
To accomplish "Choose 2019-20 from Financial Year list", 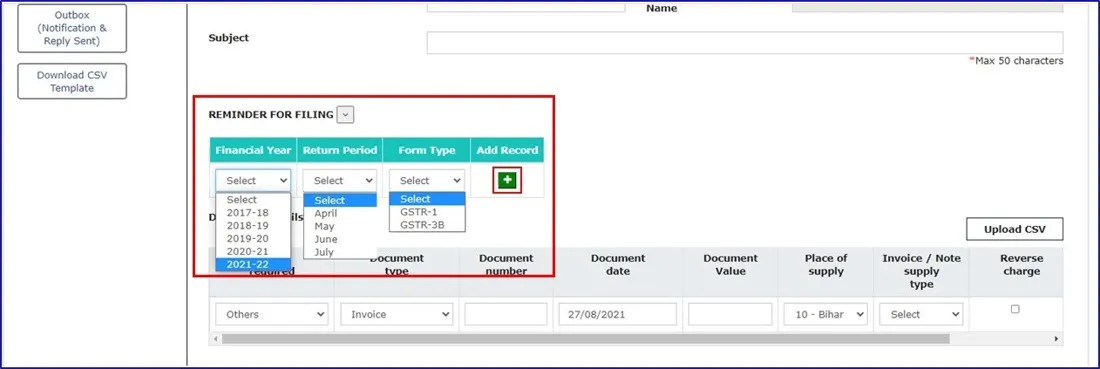I will pyautogui.click(x=253, y=239).
